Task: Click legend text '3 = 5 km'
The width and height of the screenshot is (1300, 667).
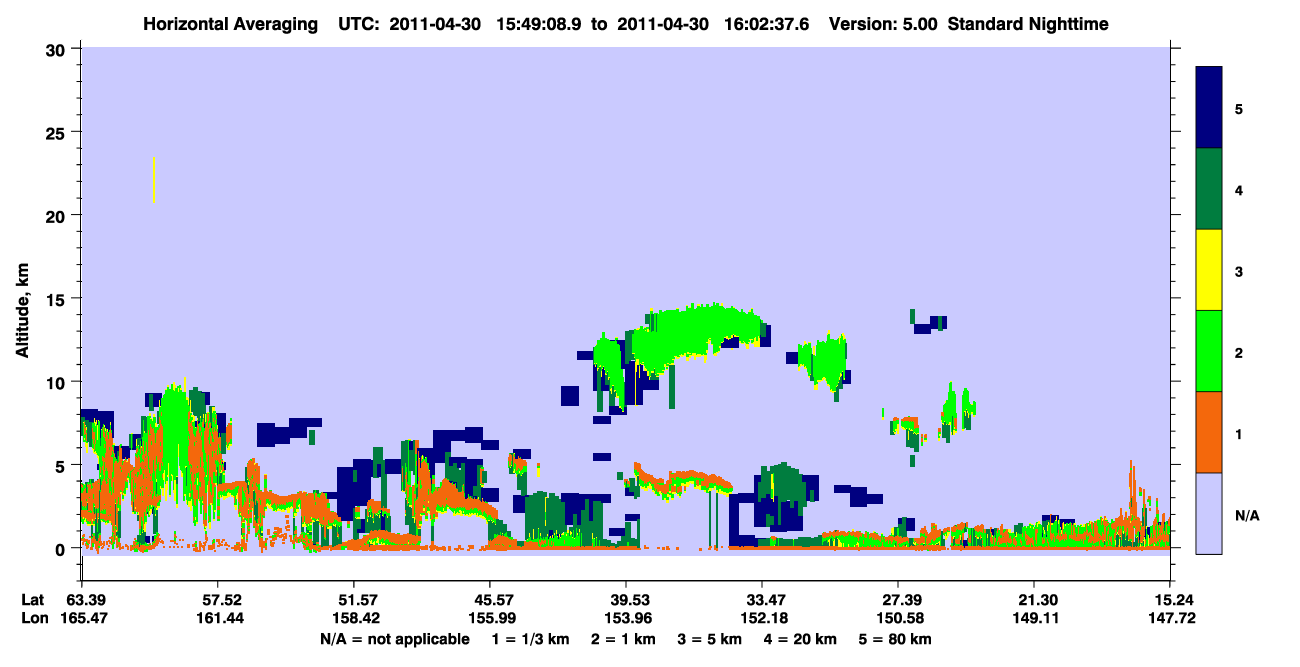Action: [x=711, y=639]
